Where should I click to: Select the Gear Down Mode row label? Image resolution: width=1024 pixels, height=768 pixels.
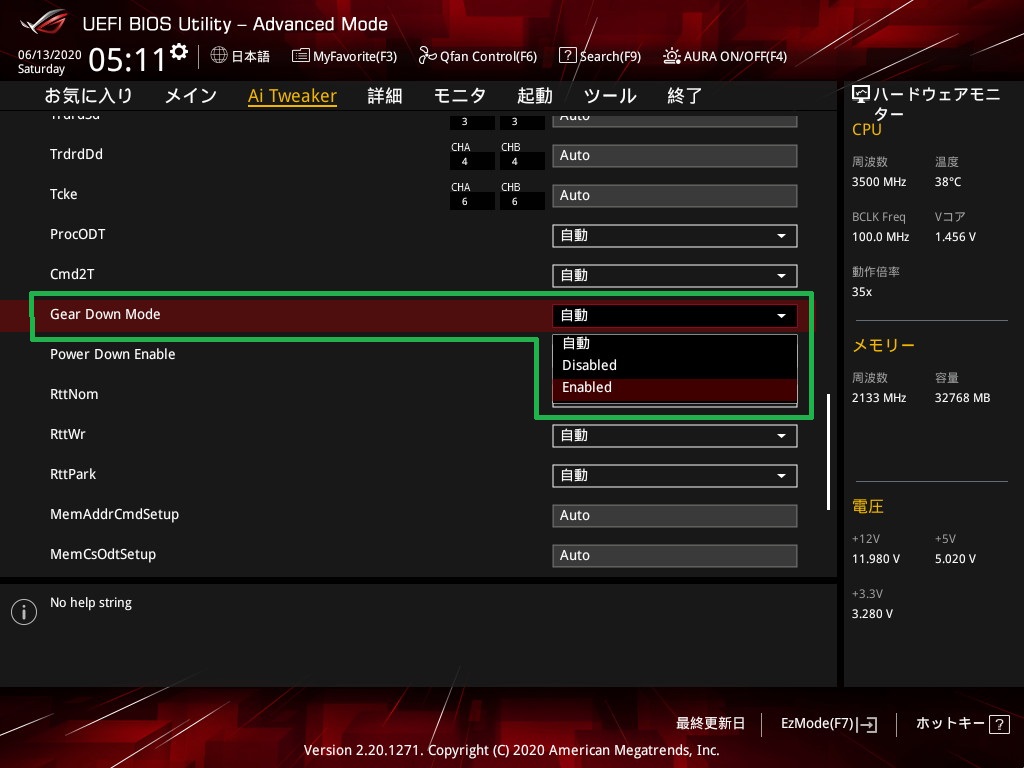(105, 314)
